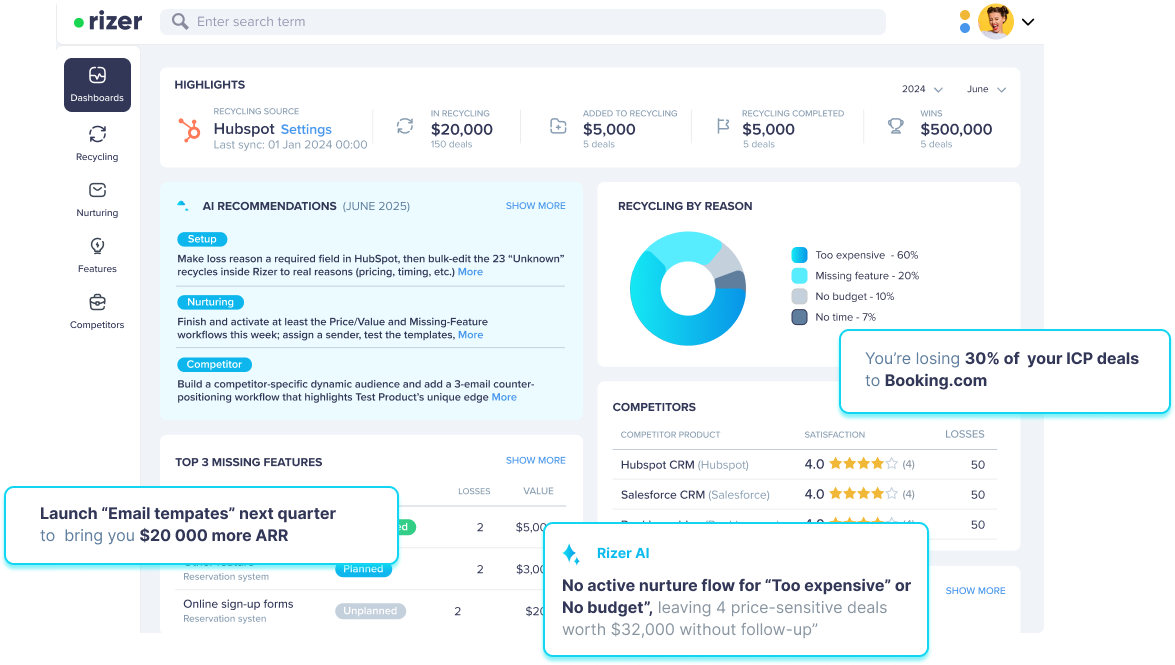Open the Competitors briefcase icon
Image resolution: width=1175 pixels, height=665 pixels.
pos(97,302)
